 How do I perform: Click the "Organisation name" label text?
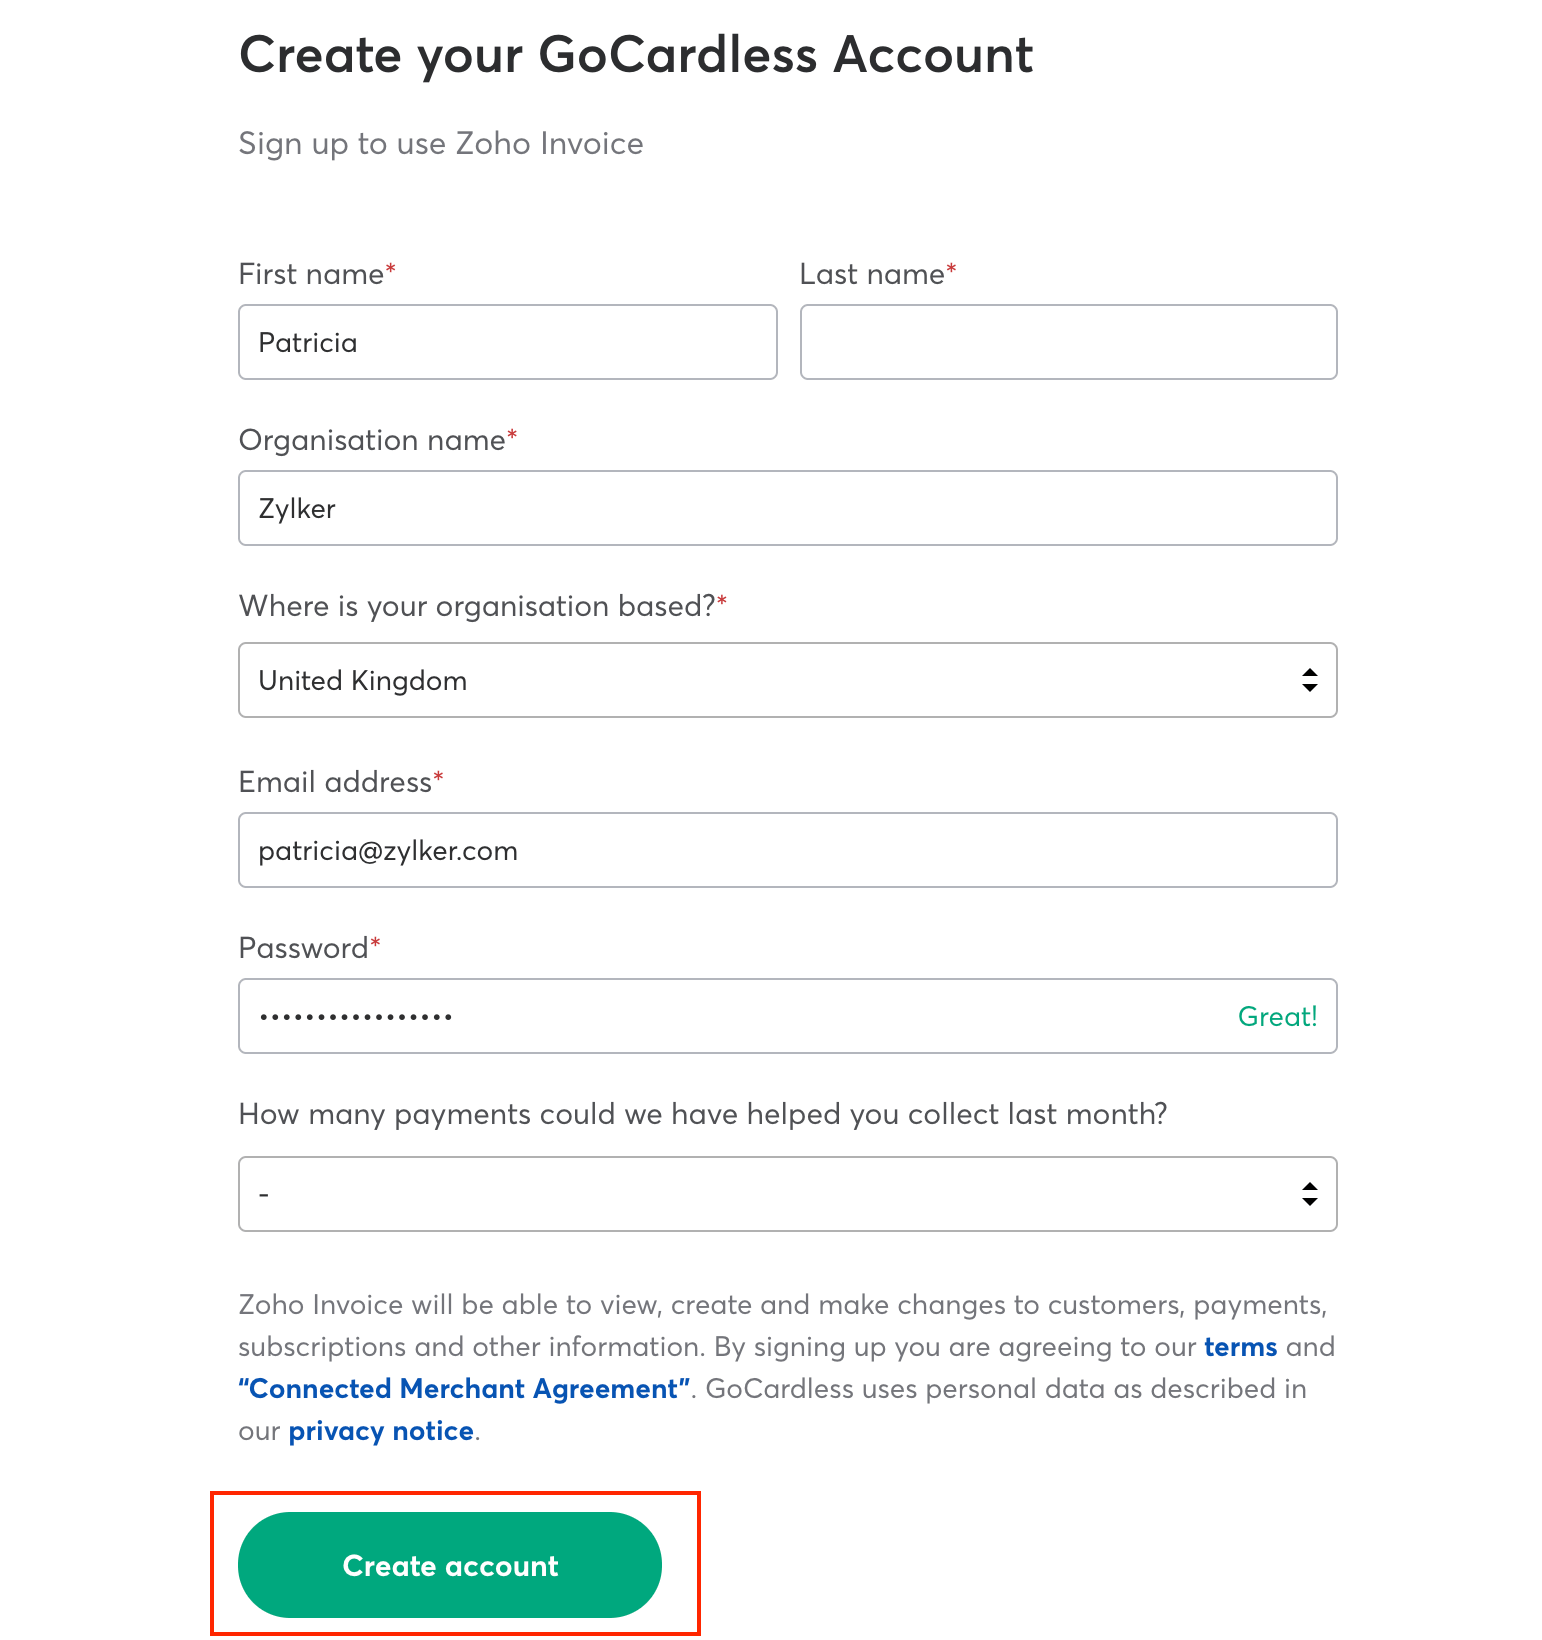[x=372, y=440]
